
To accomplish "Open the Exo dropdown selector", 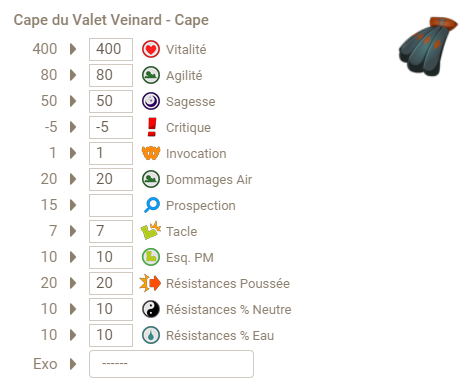I will point(171,364).
